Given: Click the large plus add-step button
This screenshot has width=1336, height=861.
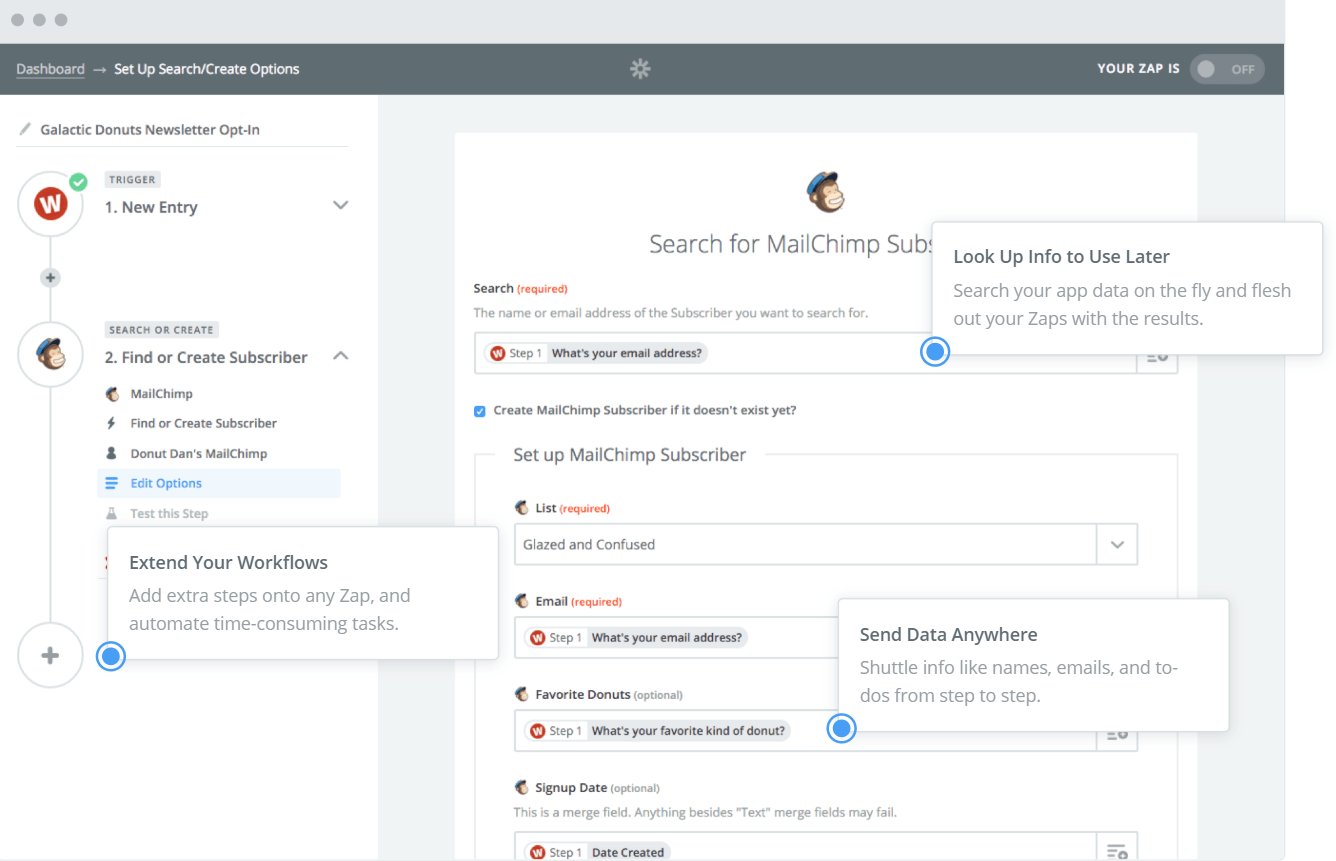Looking at the screenshot, I should (50, 656).
